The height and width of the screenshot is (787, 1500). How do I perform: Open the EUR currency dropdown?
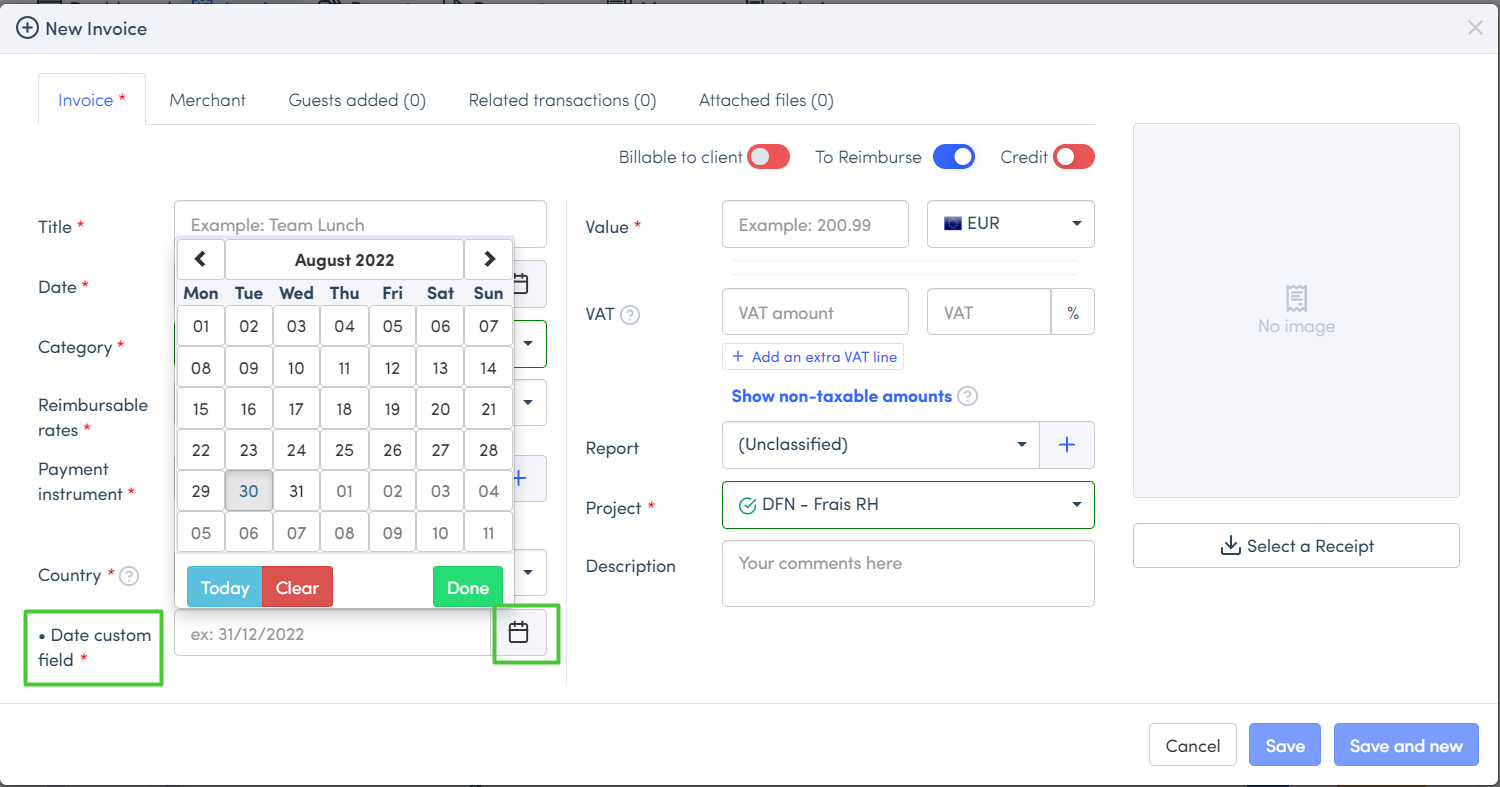pos(1011,224)
